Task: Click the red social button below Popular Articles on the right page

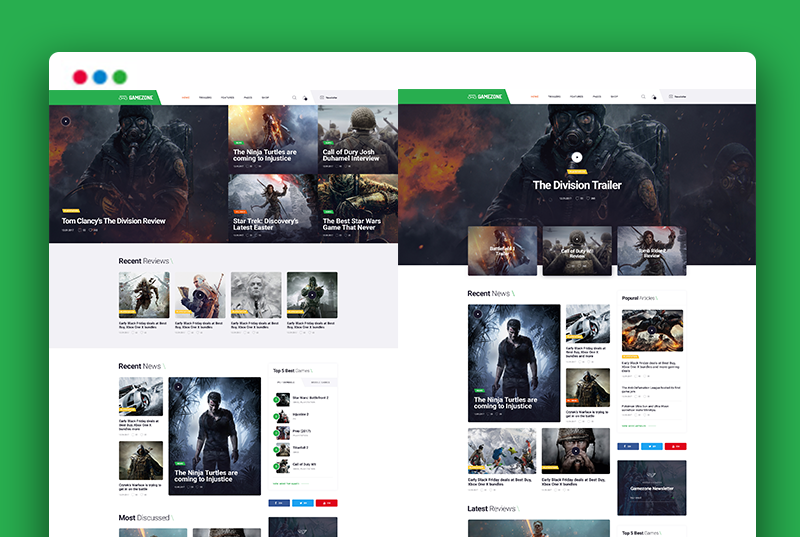Action: click(676, 446)
